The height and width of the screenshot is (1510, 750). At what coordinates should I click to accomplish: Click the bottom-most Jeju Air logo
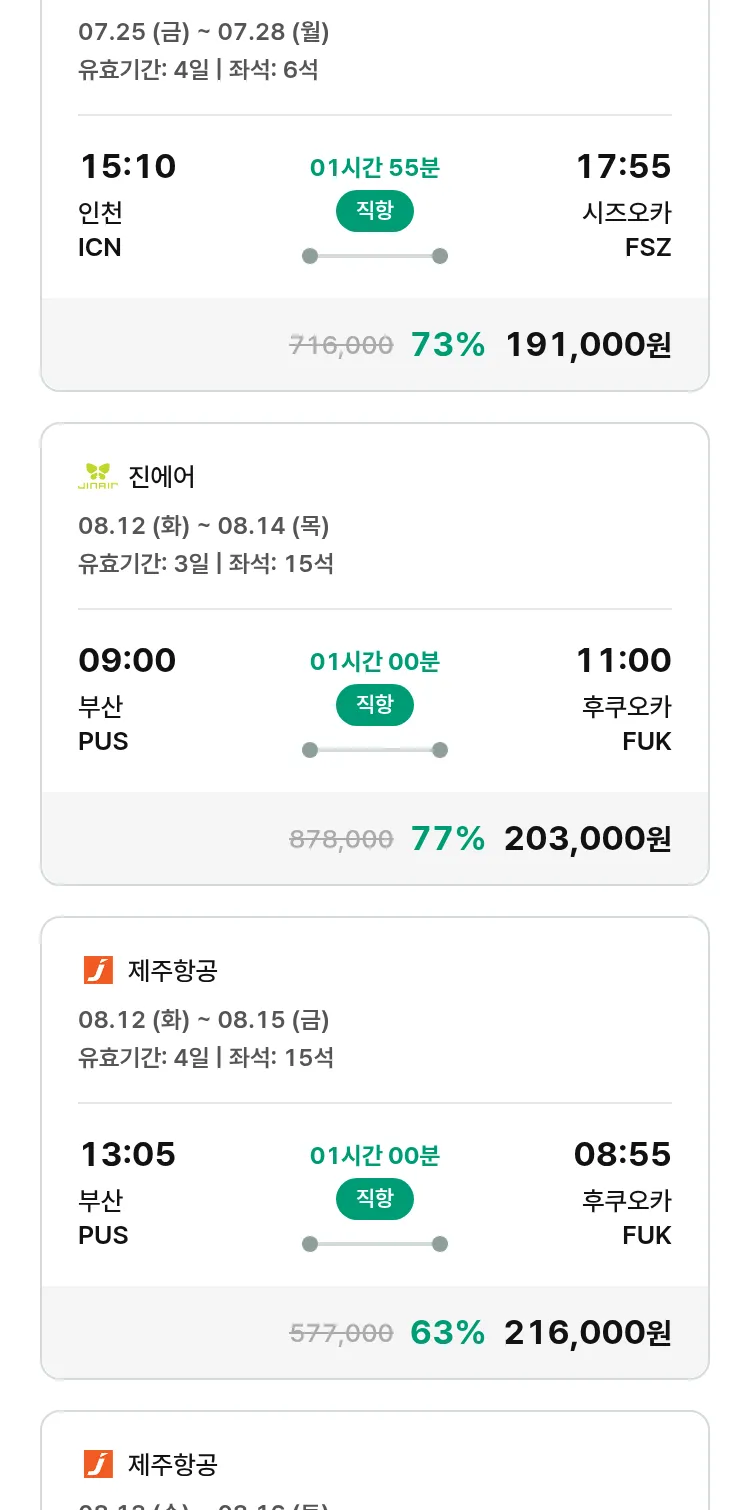click(x=98, y=1464)
